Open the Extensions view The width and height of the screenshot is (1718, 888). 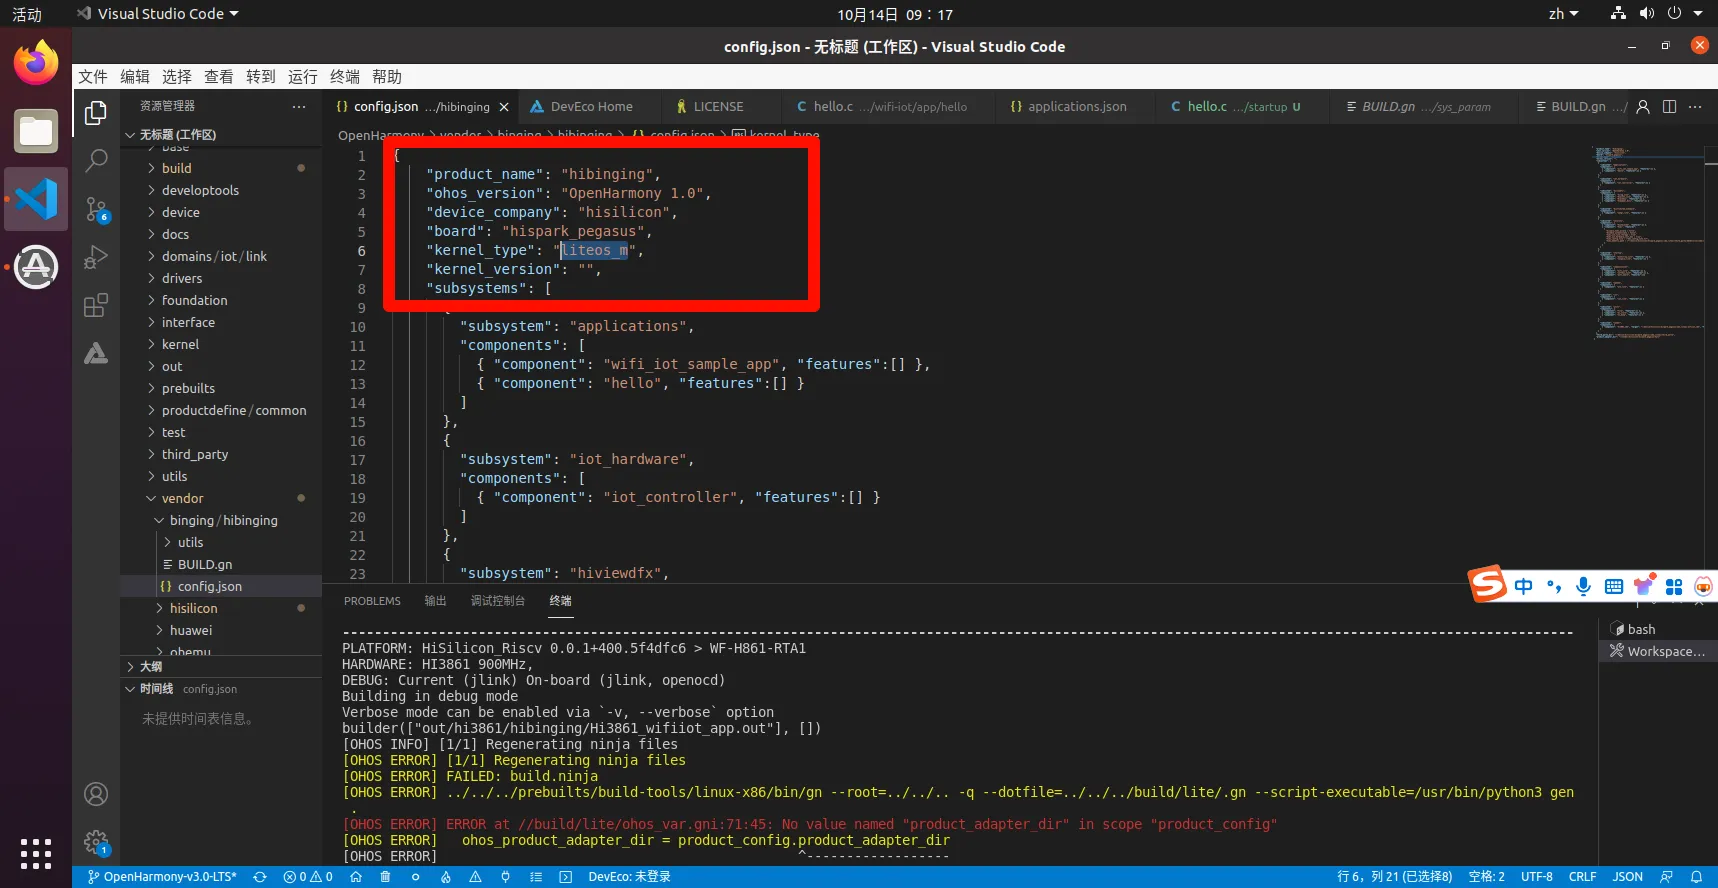pos(96,305)
